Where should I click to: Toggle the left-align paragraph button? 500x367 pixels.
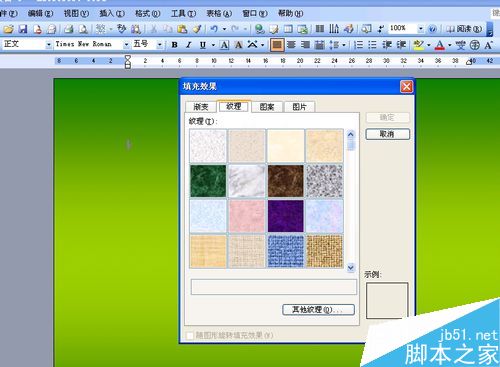[x=277, y=45]
